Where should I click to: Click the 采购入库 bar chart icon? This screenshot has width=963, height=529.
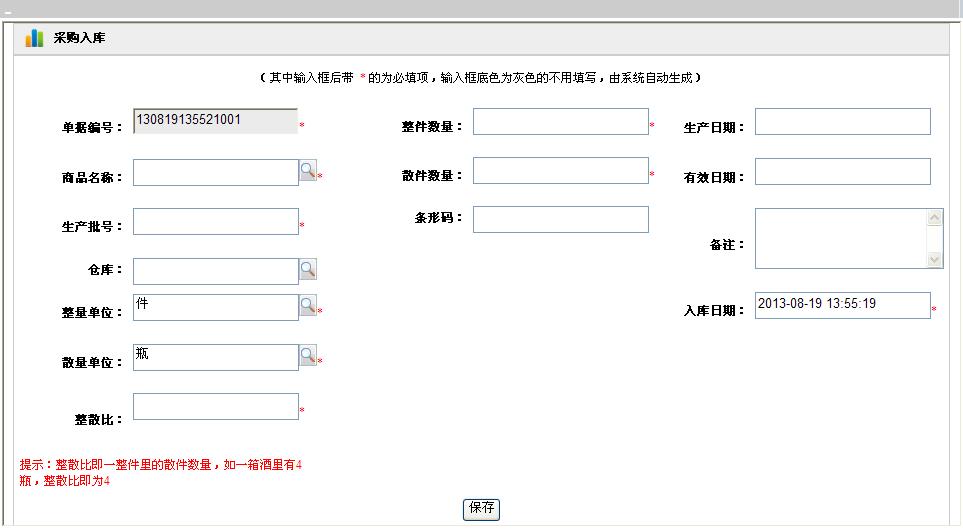coord(35,38)
